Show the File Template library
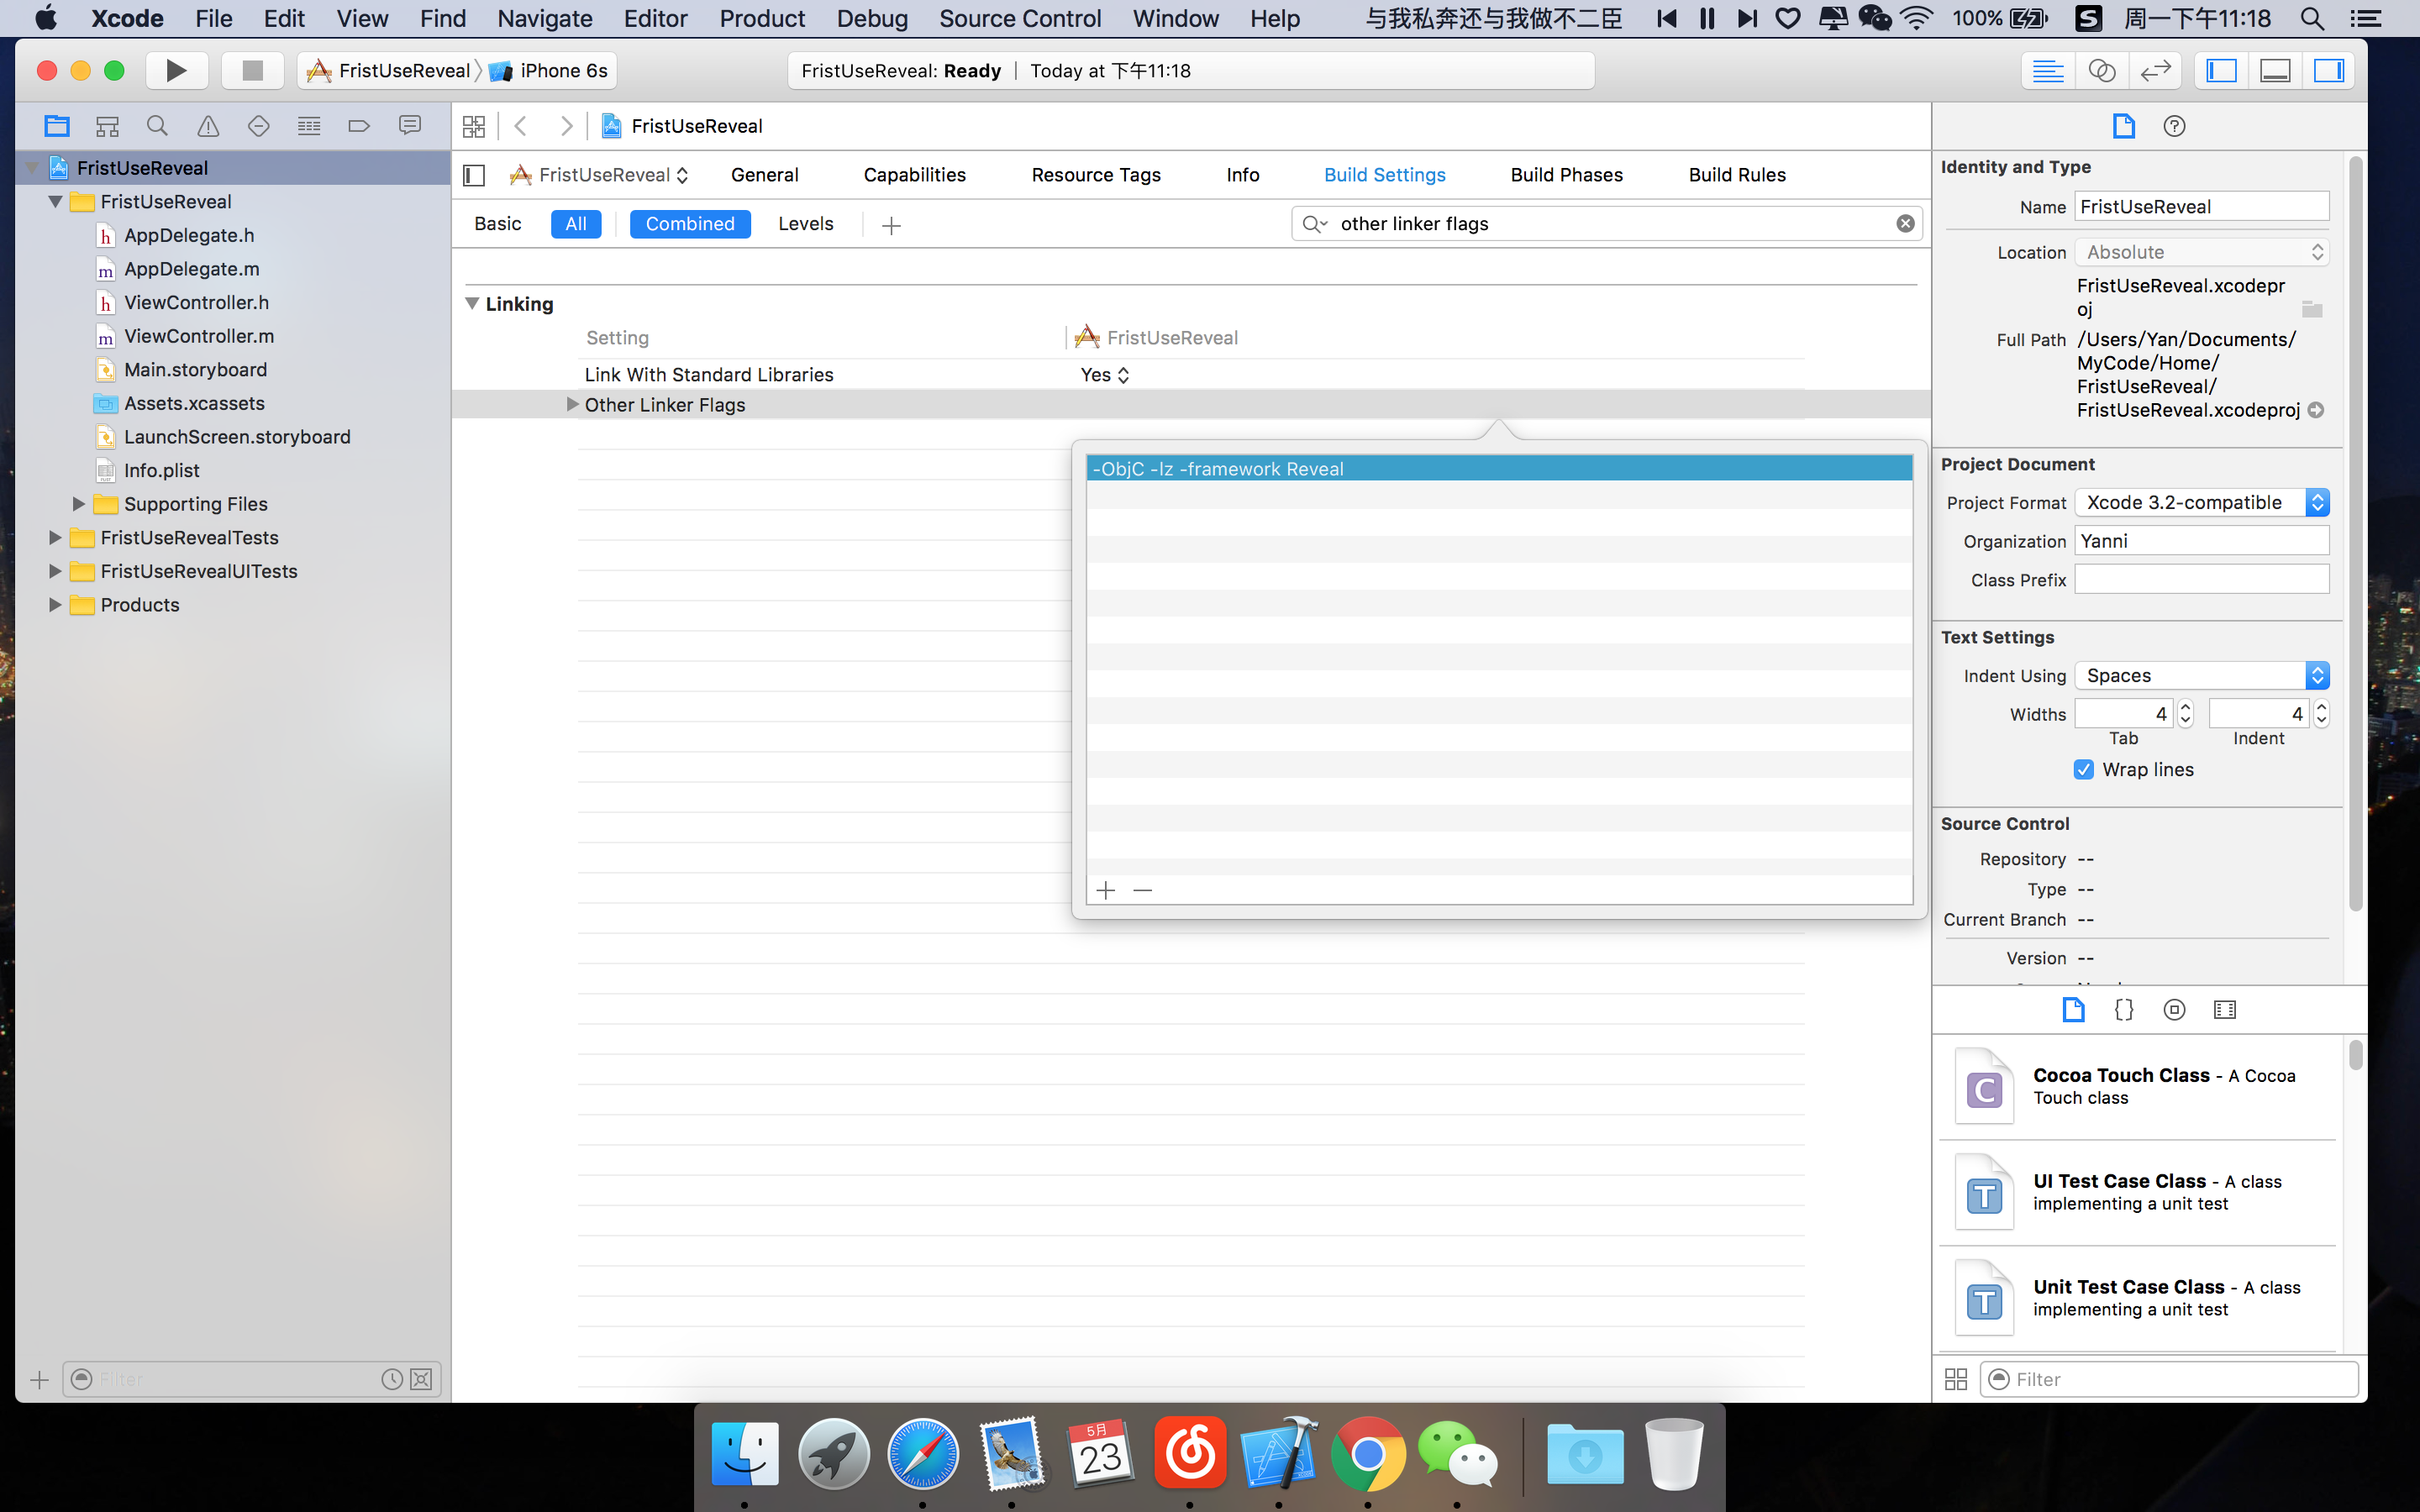The width and height of the screenshot is (2420, 1512). (x=2073, y=1010)
